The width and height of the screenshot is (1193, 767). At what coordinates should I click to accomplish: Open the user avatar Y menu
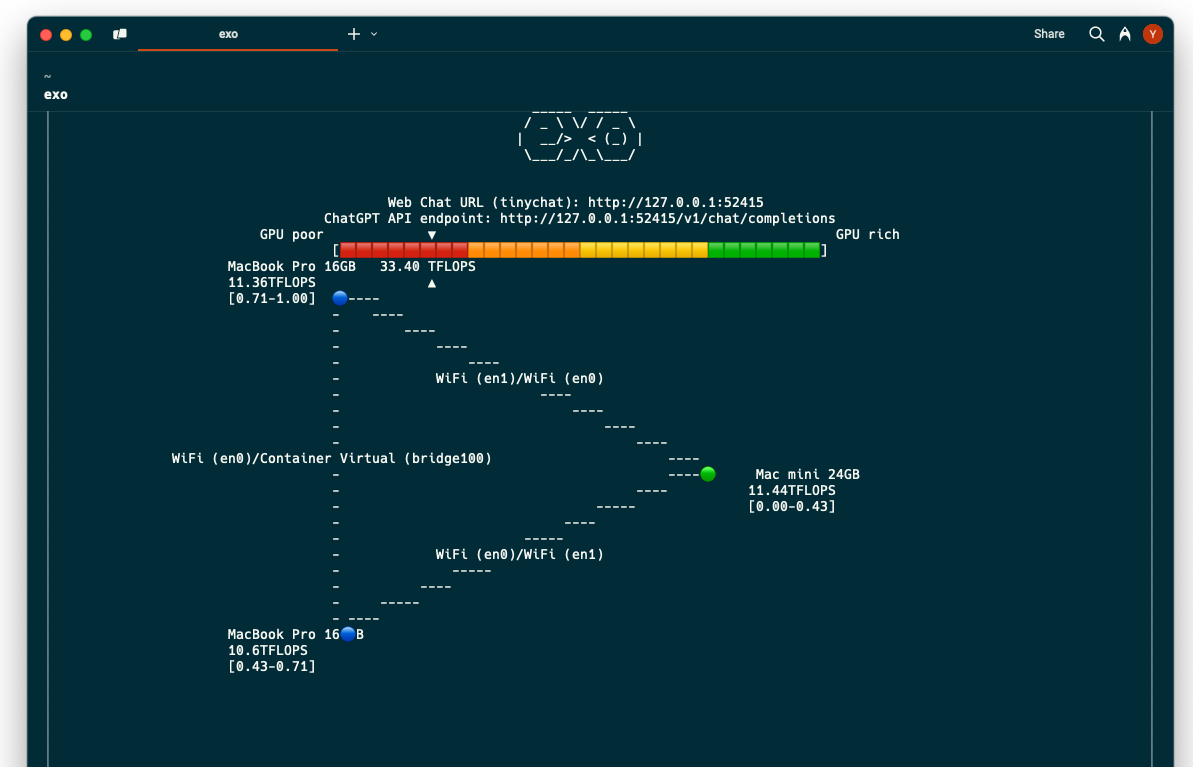click(x=1152, y=34)
